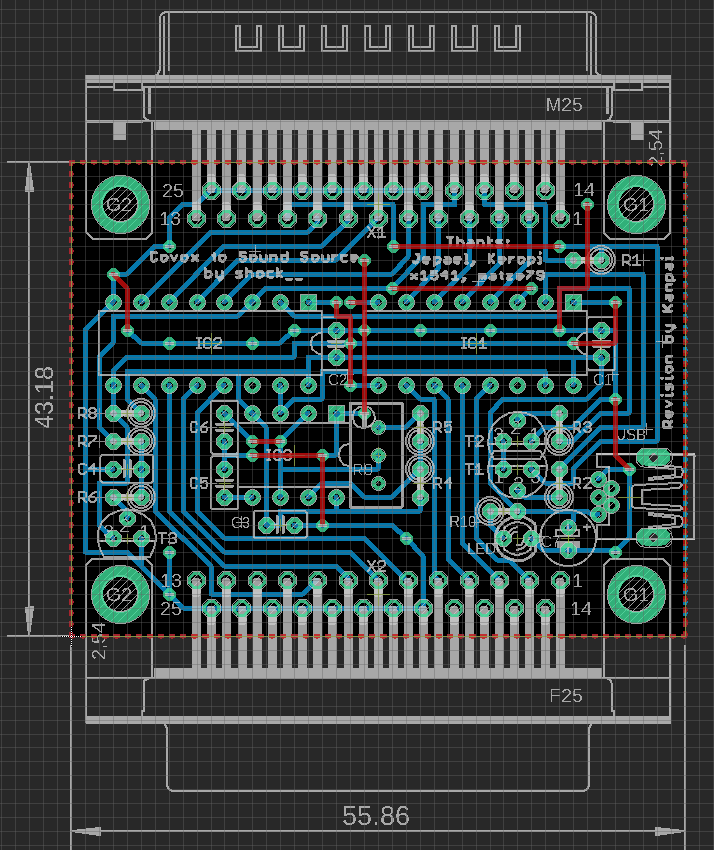Click the 43.18 height dimension
The image size is (714, 850).
(x=44, y=397)
